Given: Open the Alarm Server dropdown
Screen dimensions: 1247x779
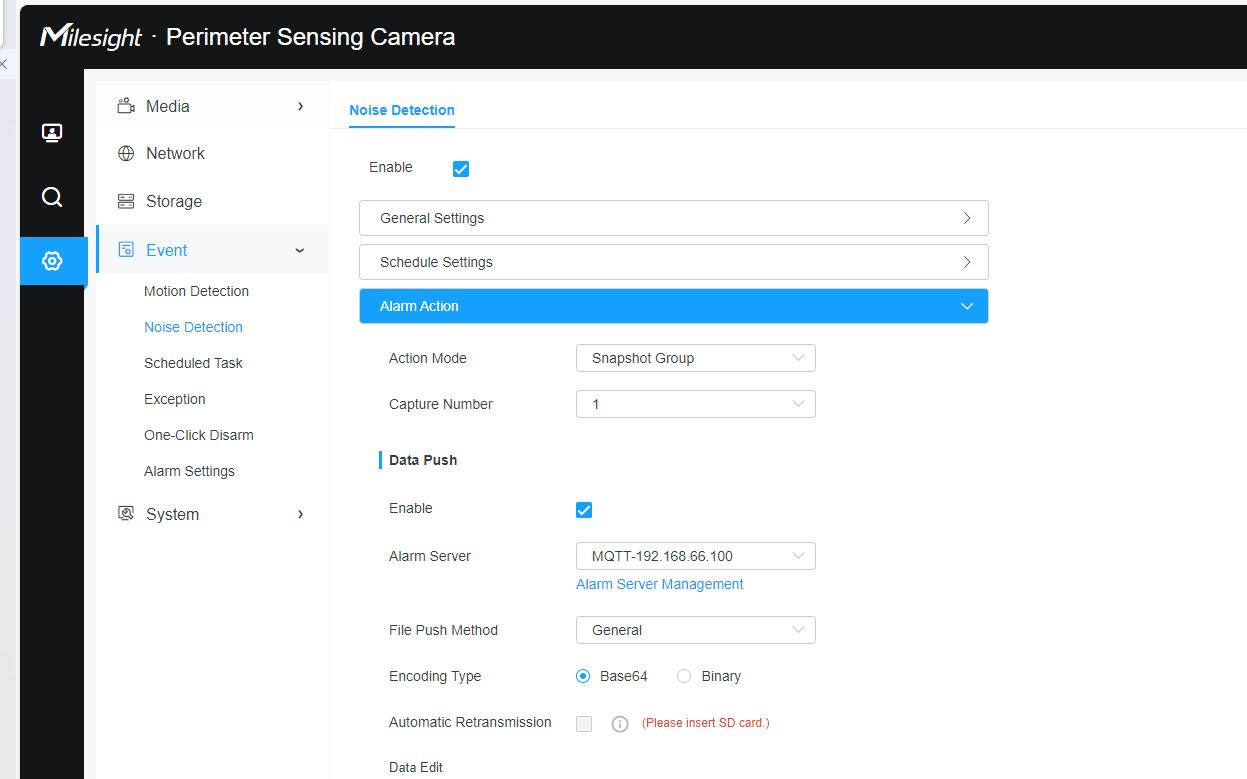Looking at the screenshot, I should pos(696,556).
